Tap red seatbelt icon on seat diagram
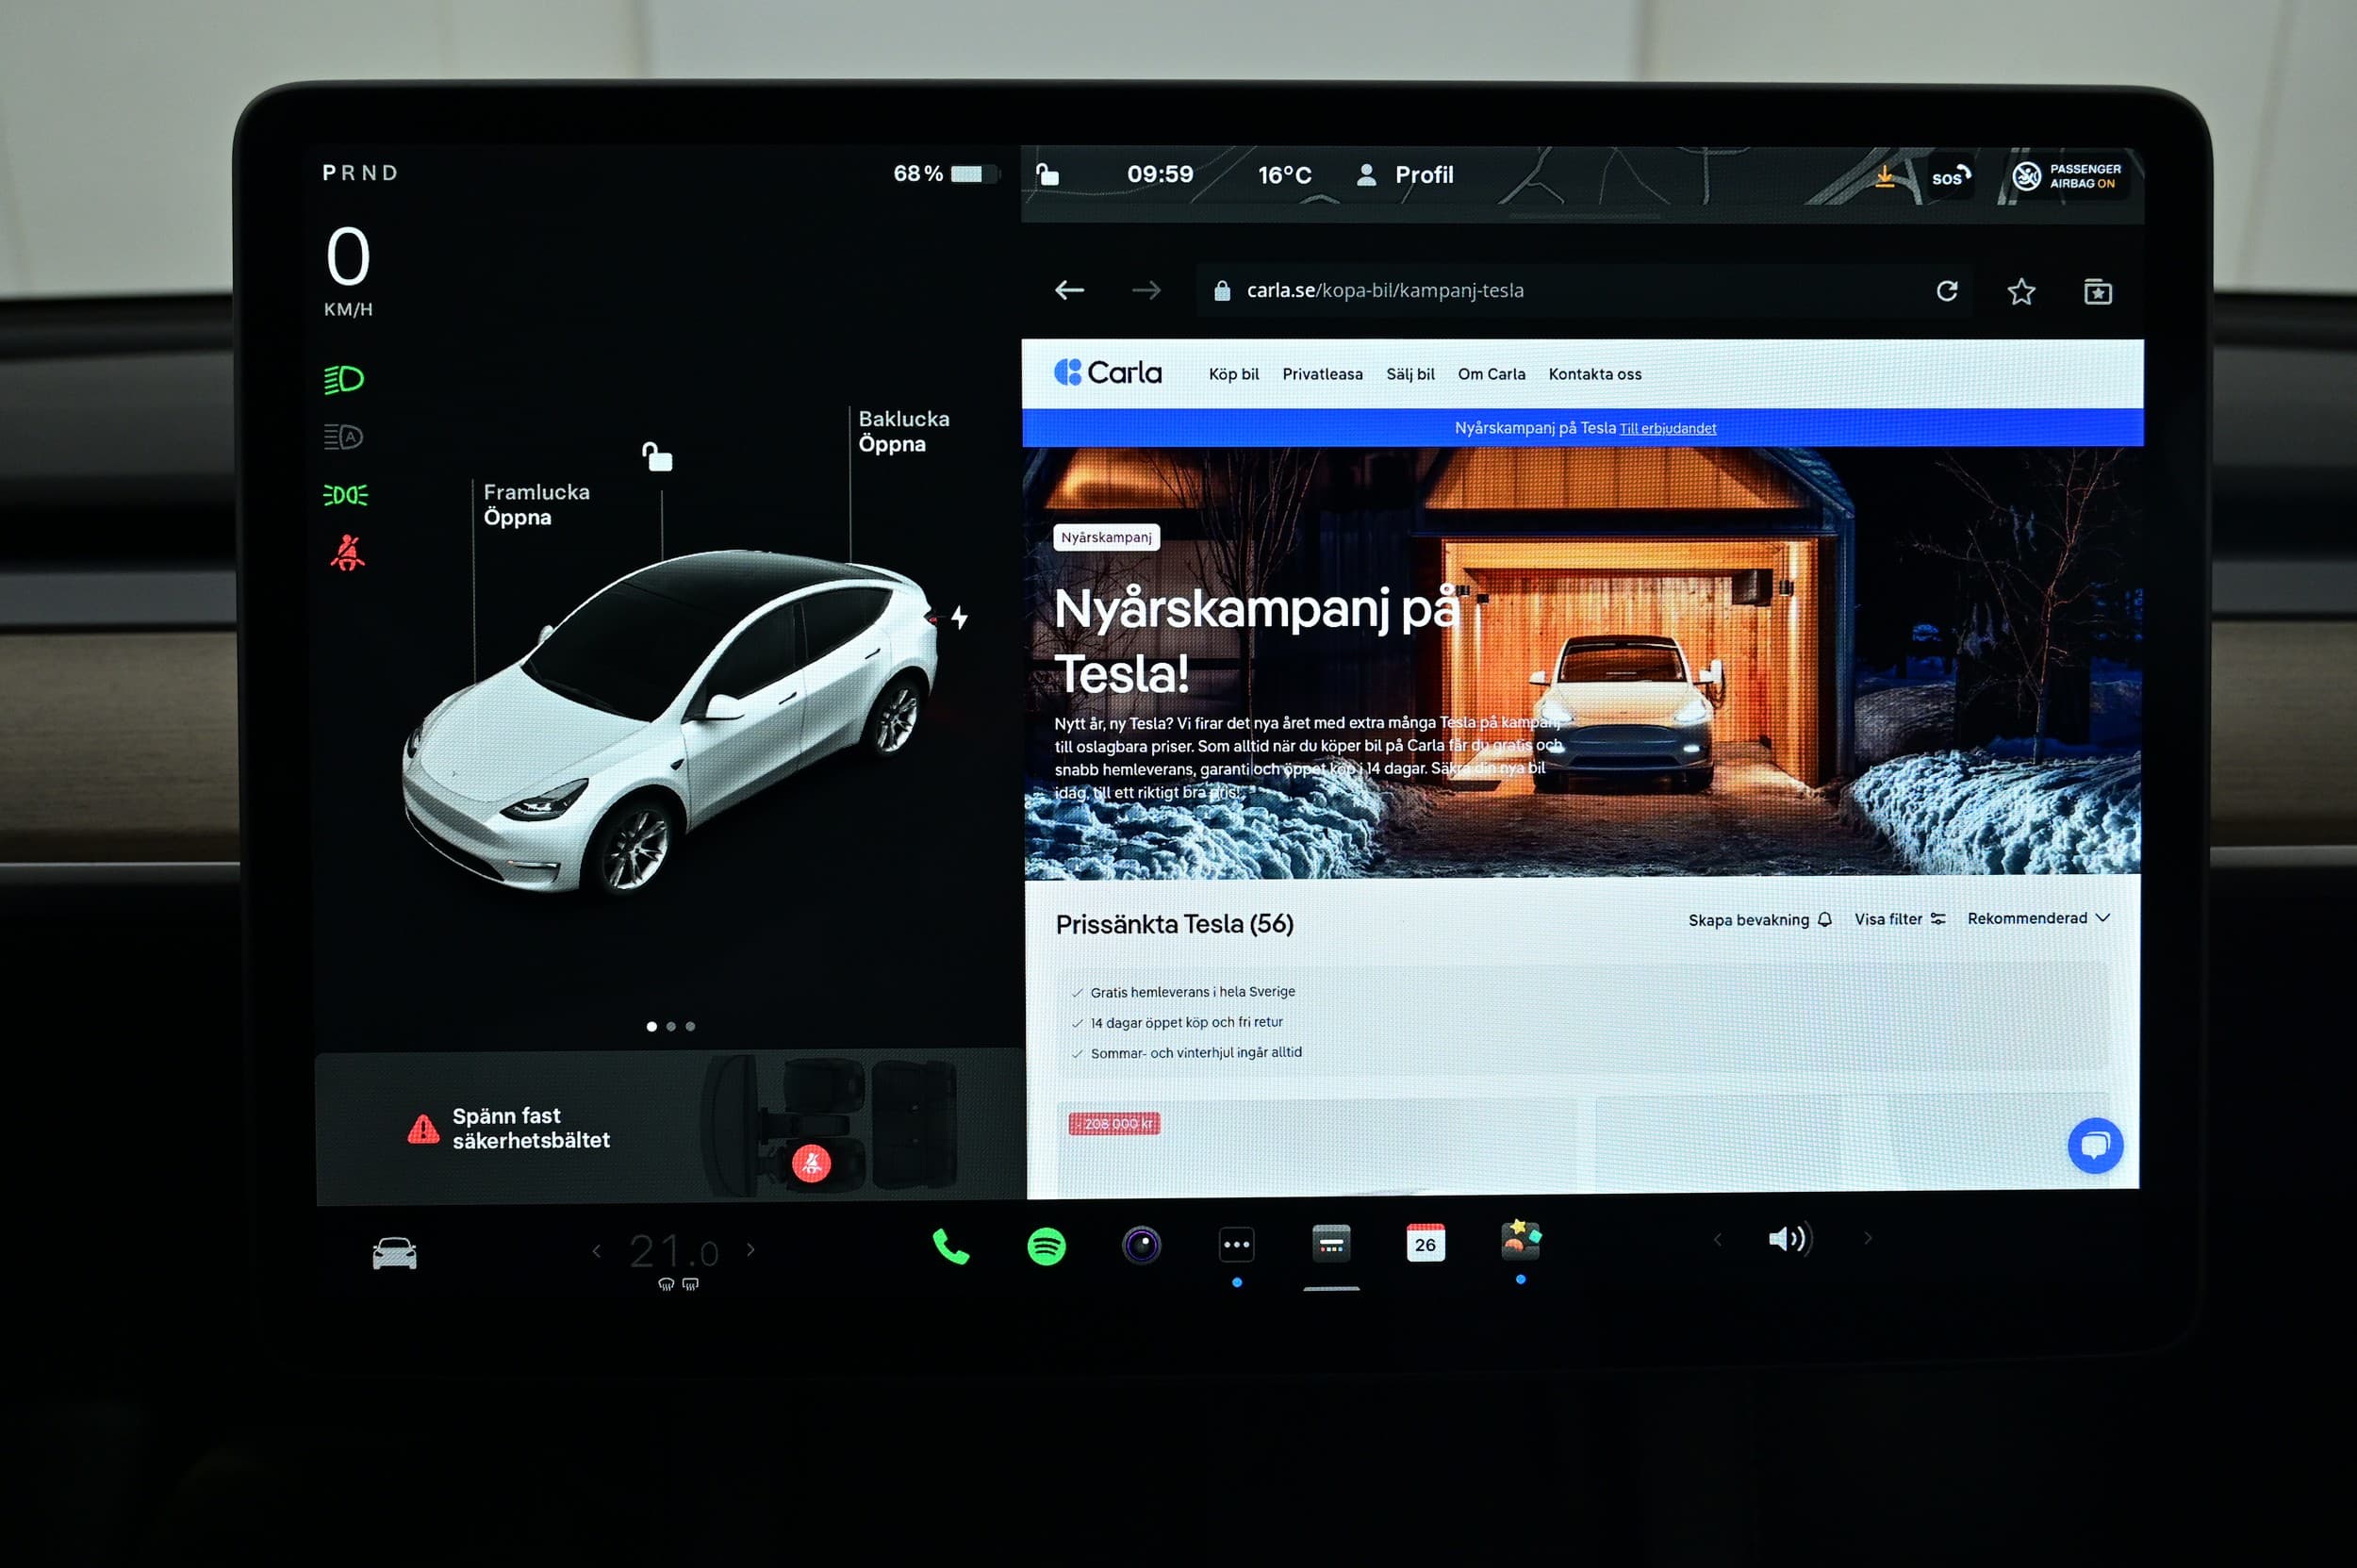The height and width of the screenshot is (1568, 2357). coord(811,1163)
